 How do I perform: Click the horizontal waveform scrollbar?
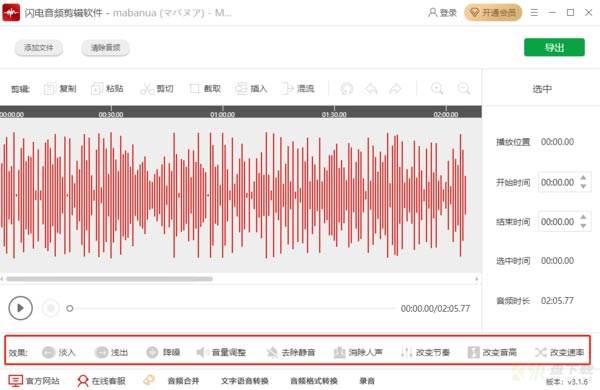pos(109,279)
